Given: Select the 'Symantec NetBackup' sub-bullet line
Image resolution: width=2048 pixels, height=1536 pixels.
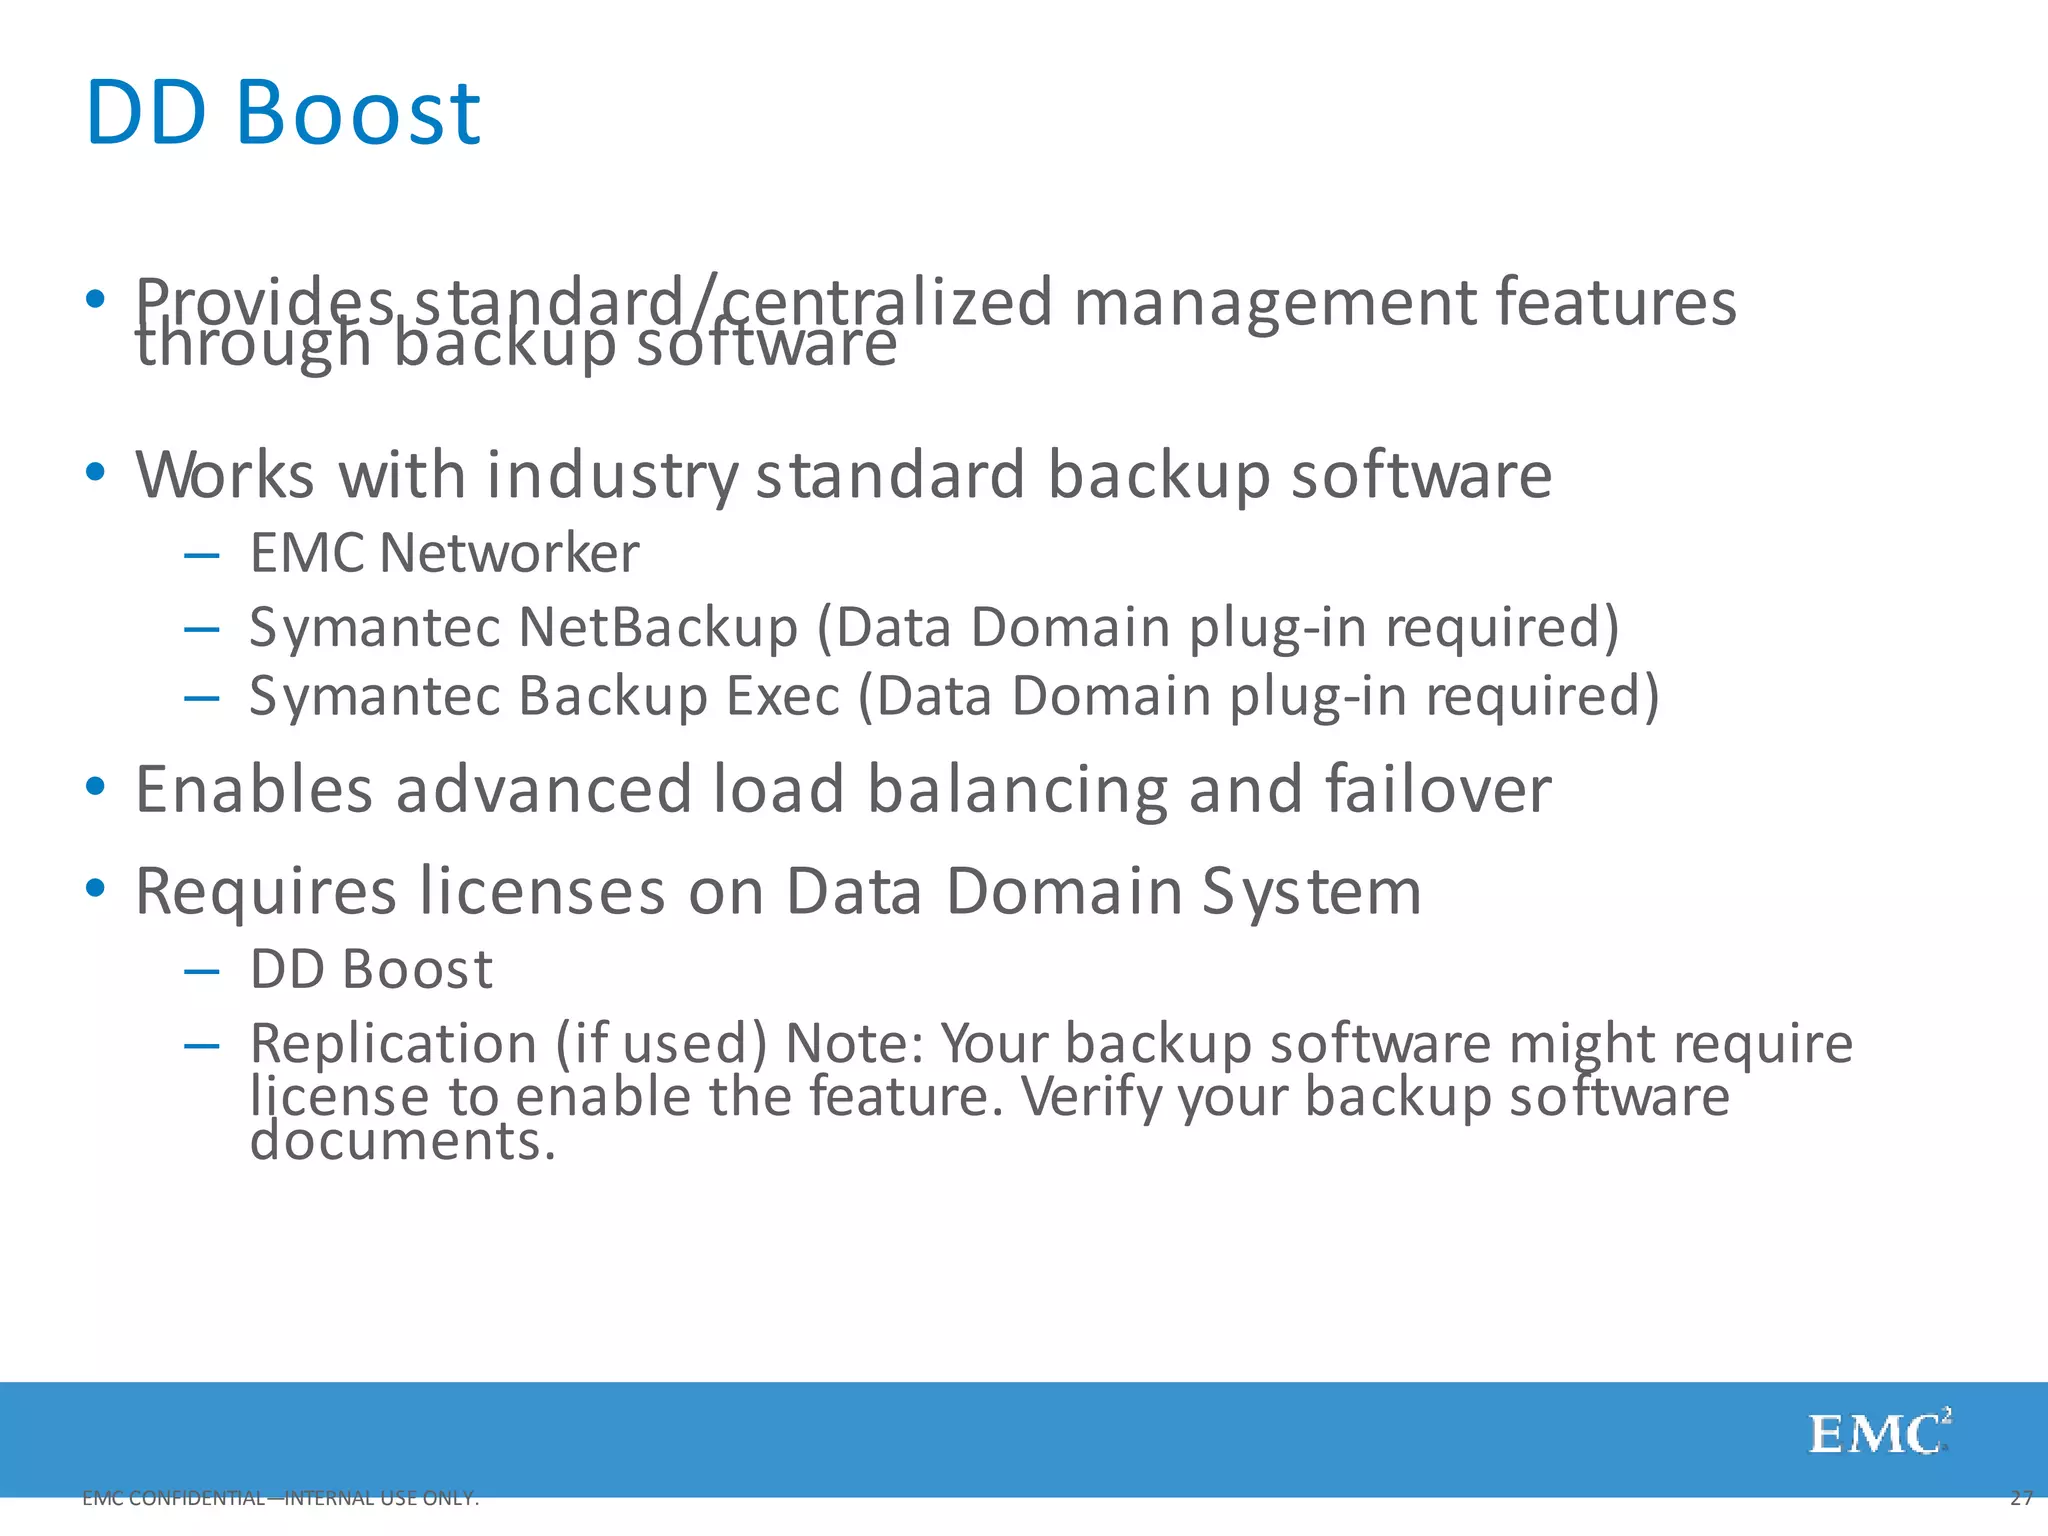Looking at the screenshot, I should click(934, 629).
